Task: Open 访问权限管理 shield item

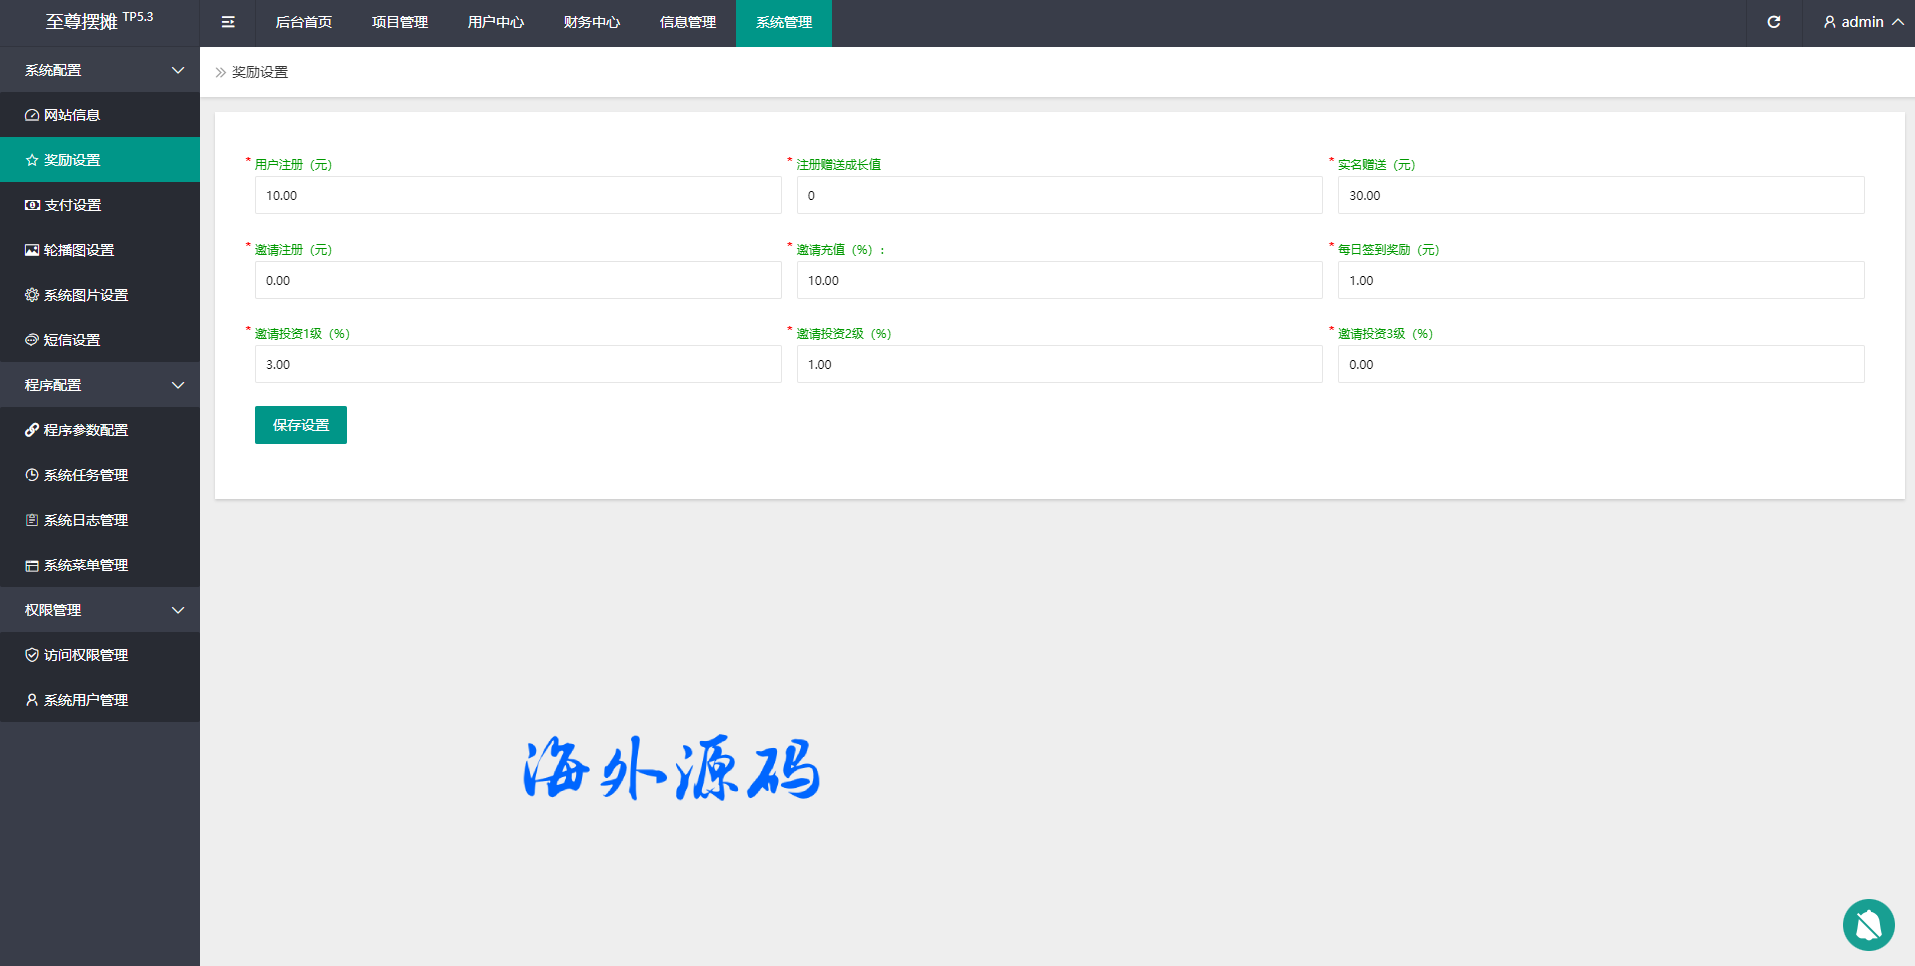Action: pyautogui.click(x=32, y=655)
